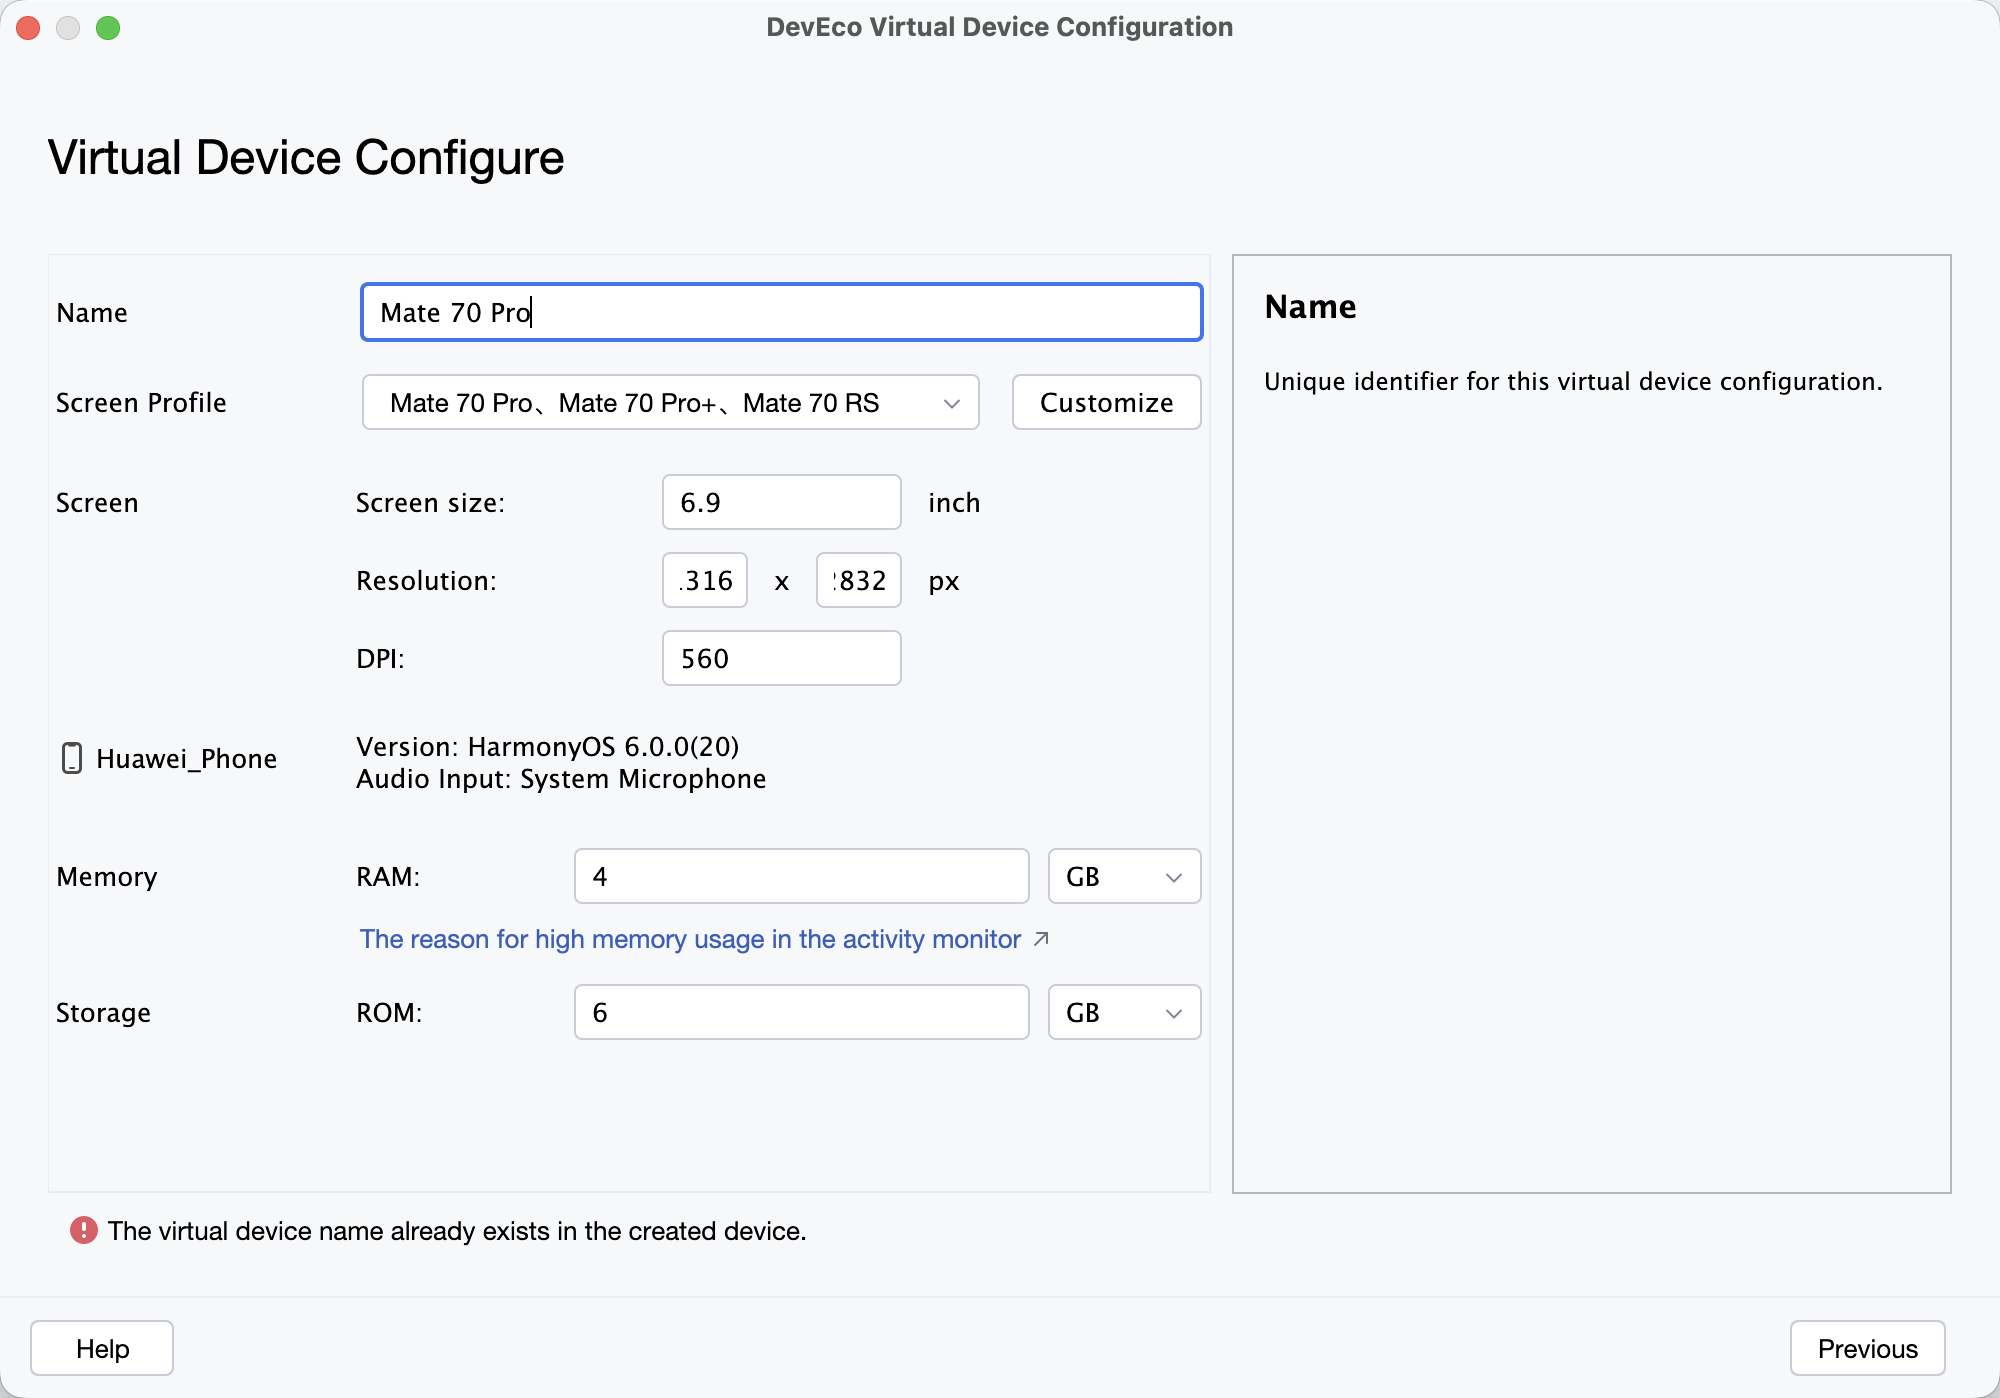
Task: Click the Name description panel
Action: [1590, 722]
